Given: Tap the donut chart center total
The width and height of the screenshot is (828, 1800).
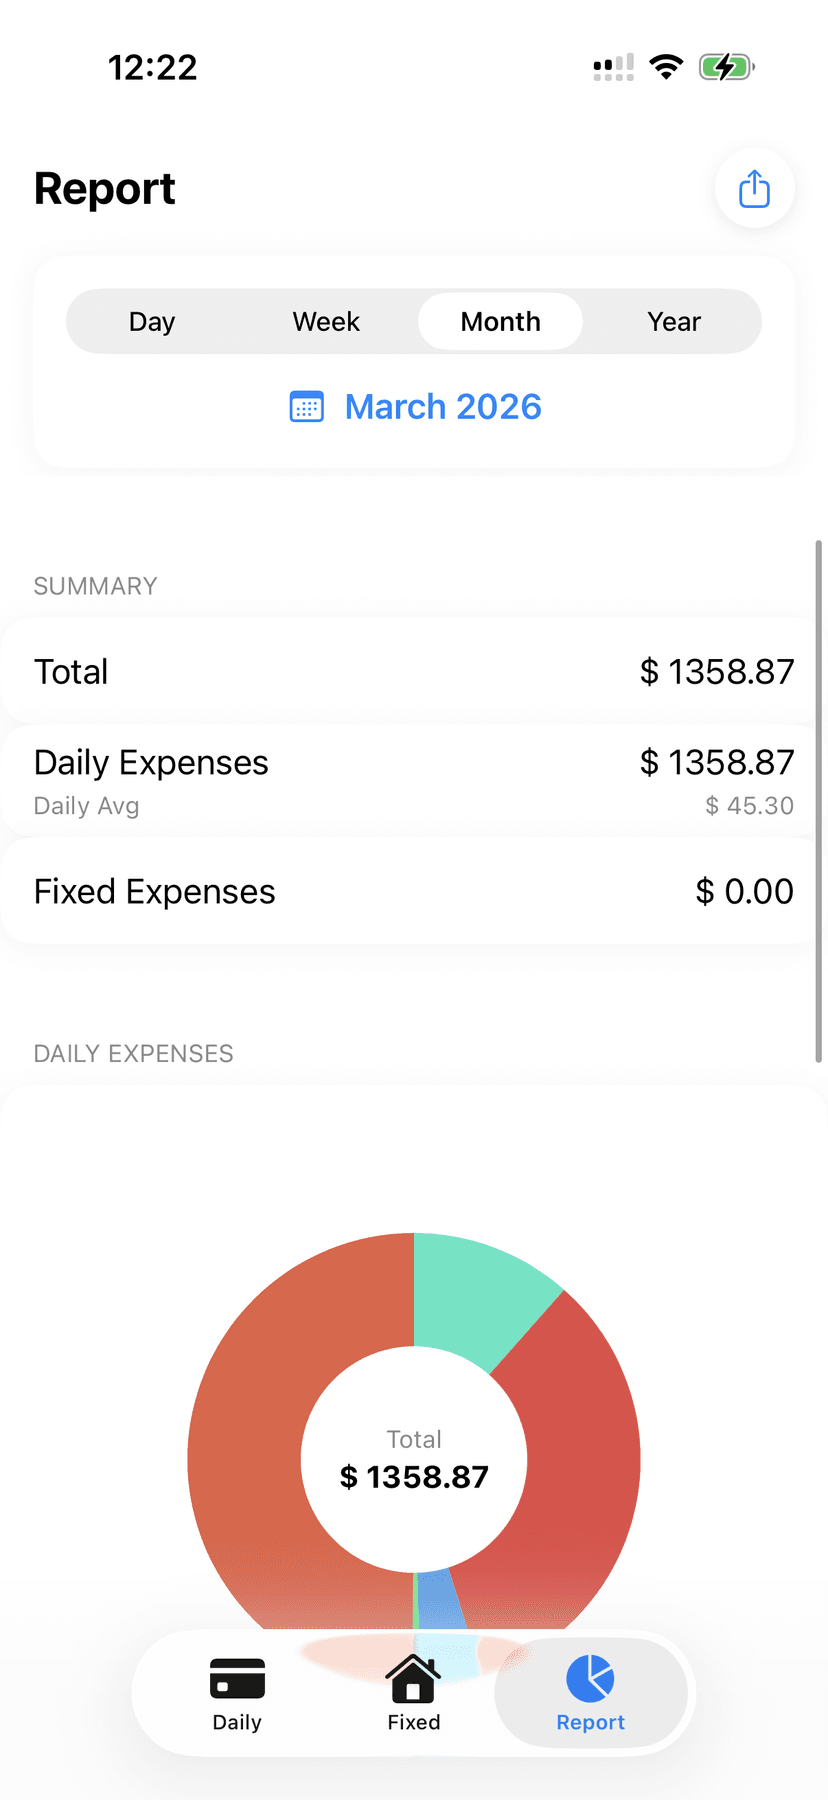Looking at the screenshot, I should (414, 1460).
